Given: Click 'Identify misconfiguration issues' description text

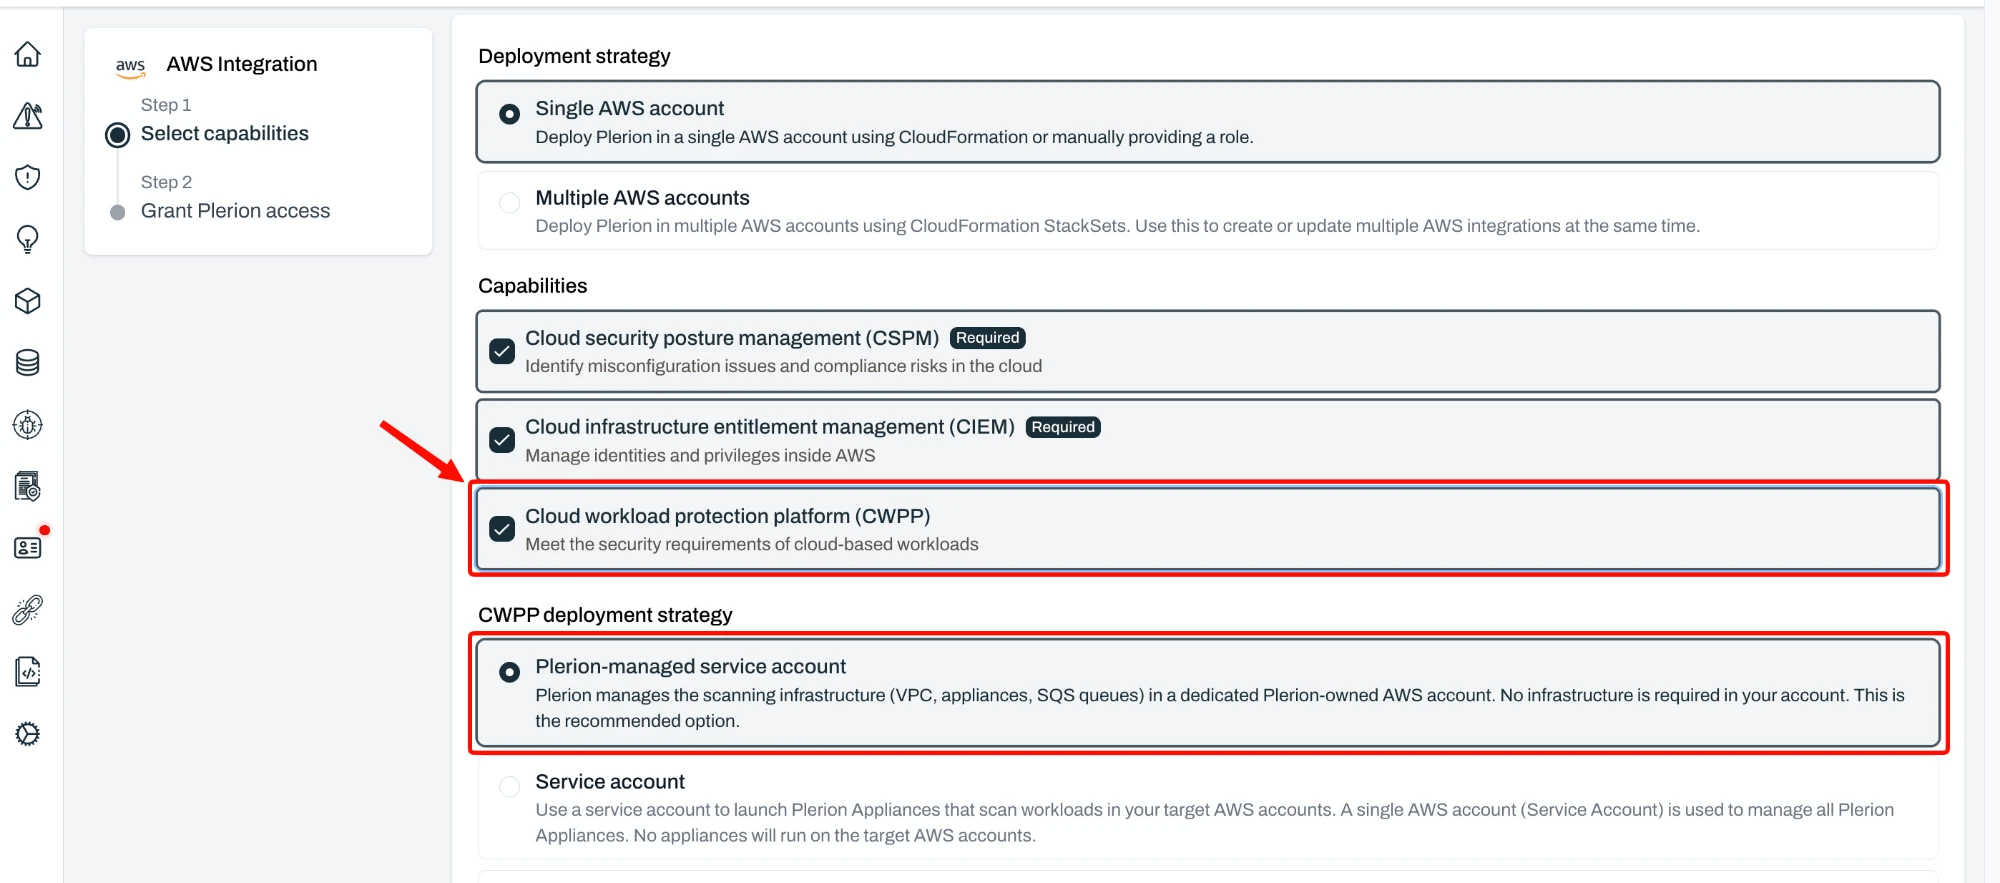Looking at the screenshot, I should 784,366.
